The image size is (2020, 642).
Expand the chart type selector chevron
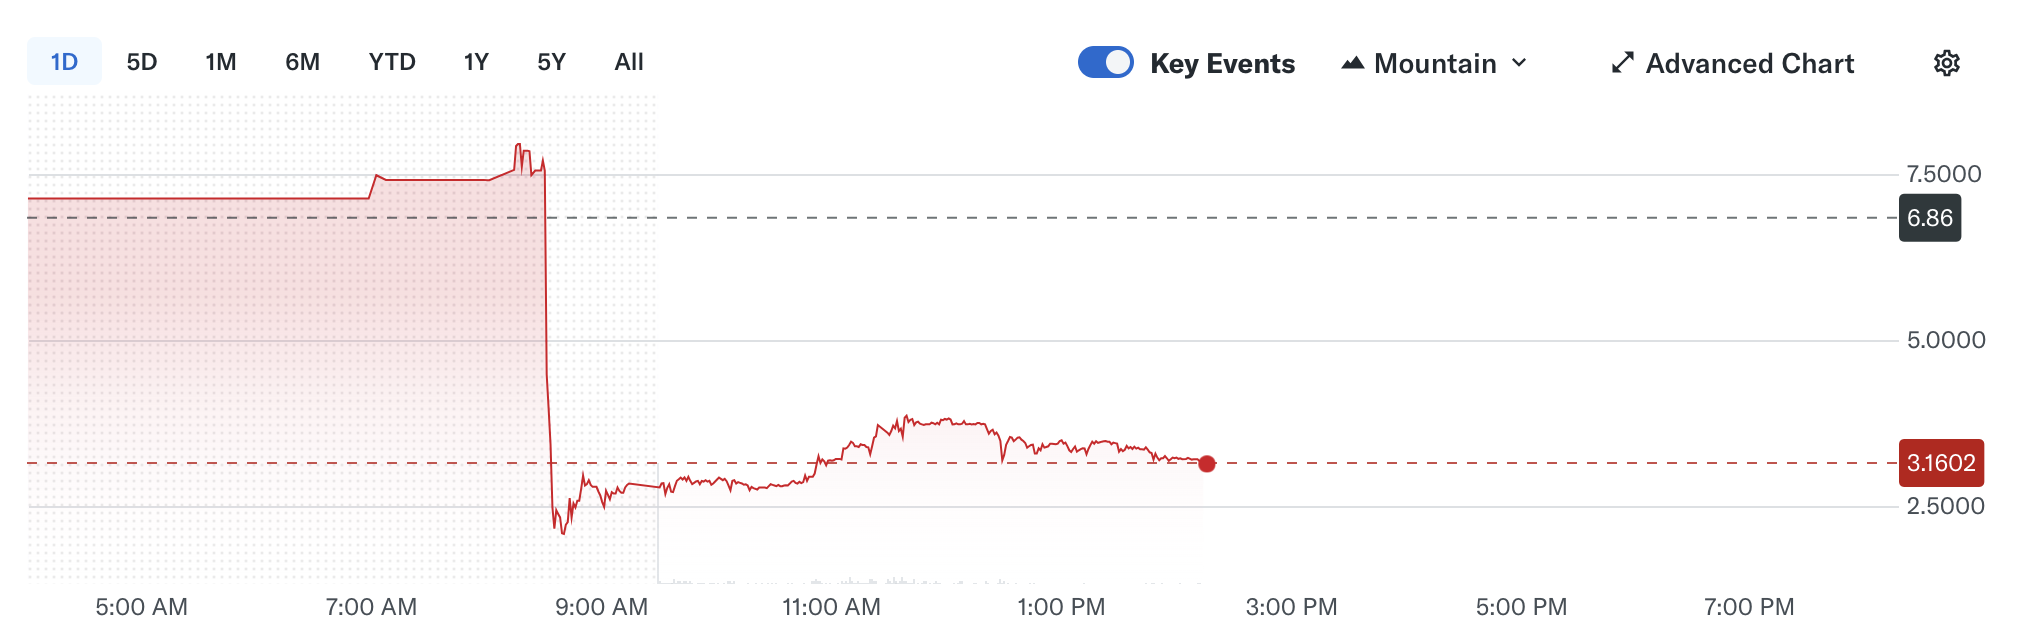[1519, 62]
